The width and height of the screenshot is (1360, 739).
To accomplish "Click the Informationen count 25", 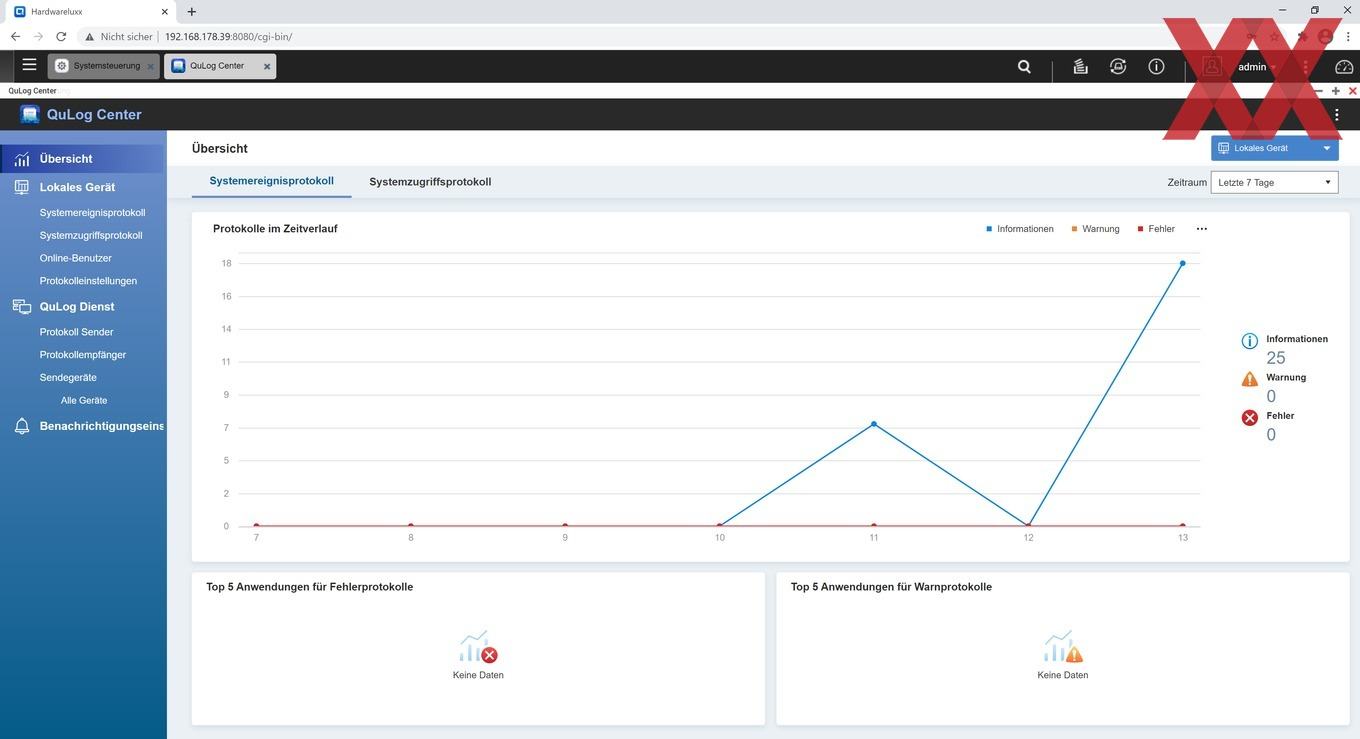I will [1276, 358].
